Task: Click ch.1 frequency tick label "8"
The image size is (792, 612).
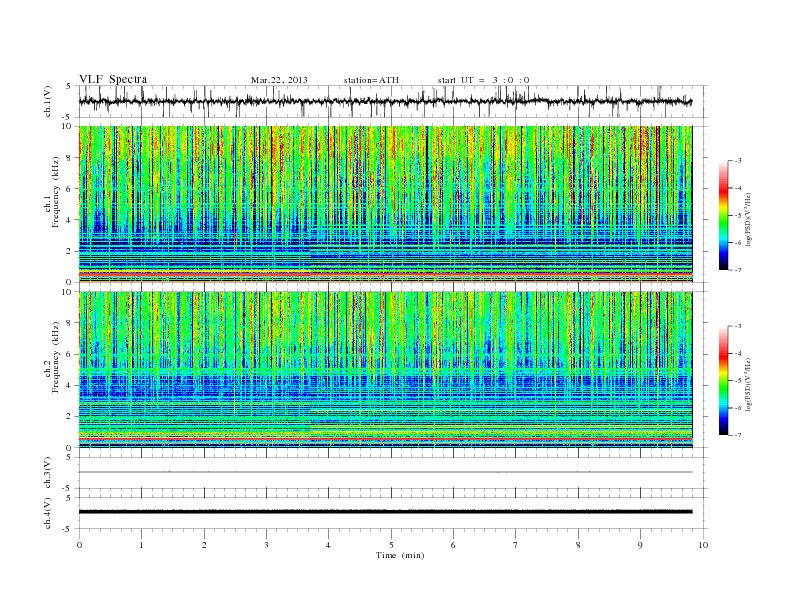Action: pyautogui.click(x=70, y=158)
